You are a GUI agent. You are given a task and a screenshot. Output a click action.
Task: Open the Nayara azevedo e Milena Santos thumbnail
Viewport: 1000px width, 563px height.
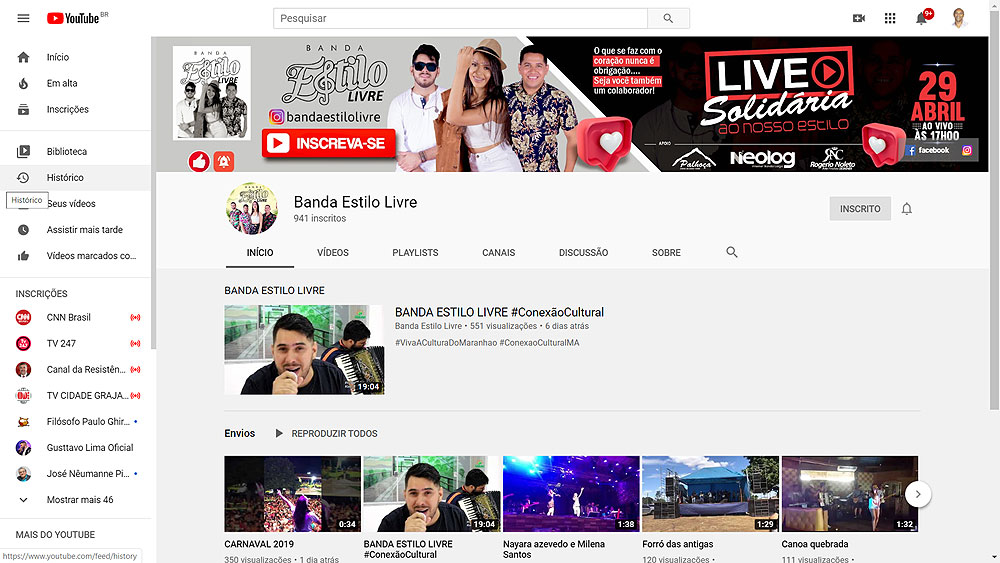pyautogui.click(x=571, y=494)
